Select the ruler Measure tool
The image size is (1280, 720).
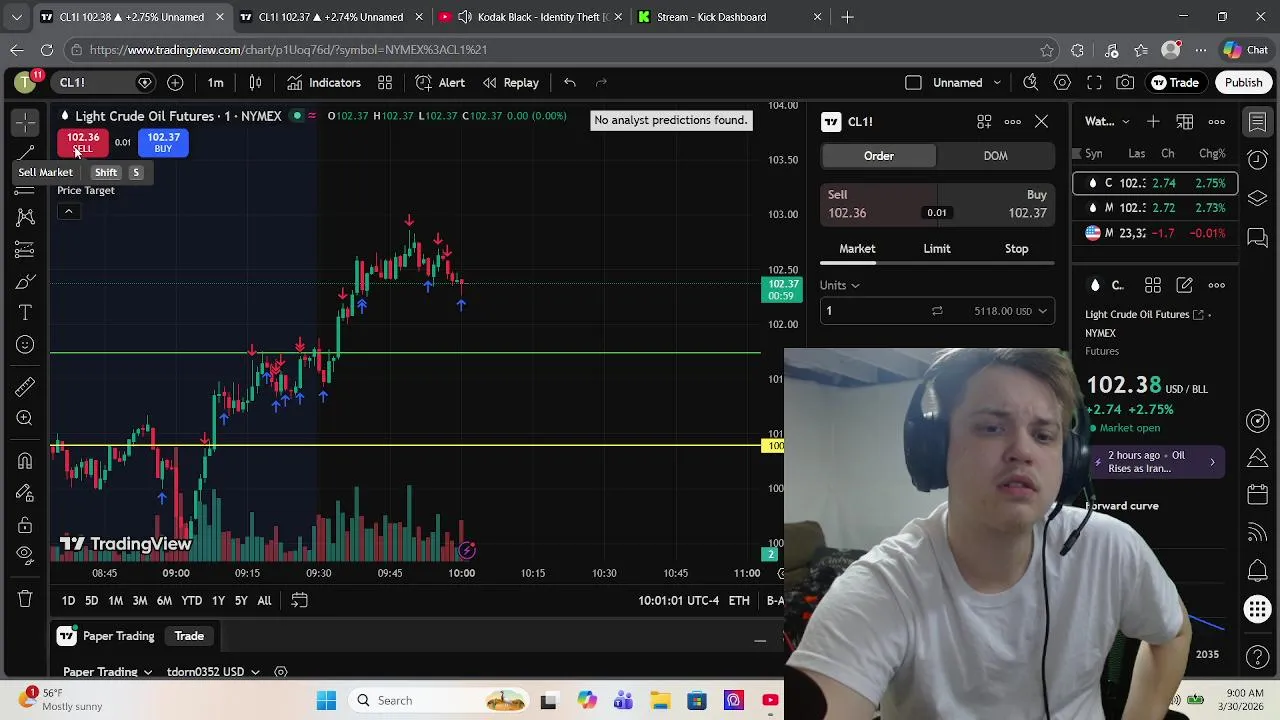(25, 386)
